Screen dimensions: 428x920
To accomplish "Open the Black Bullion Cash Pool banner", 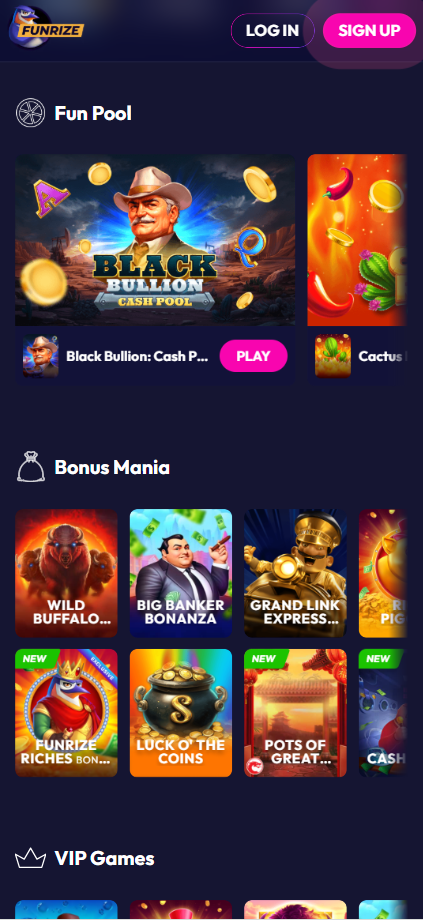I will coord(155,240).
